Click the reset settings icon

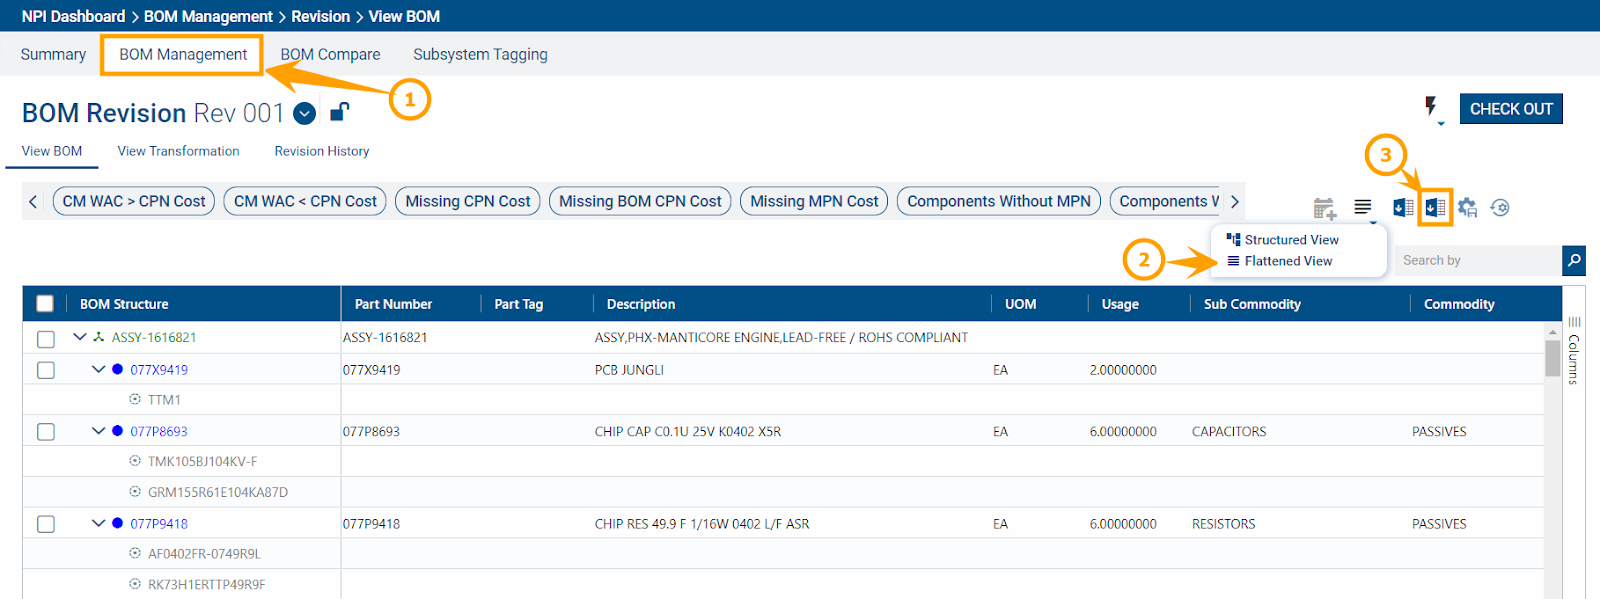tap(1500, 207)
